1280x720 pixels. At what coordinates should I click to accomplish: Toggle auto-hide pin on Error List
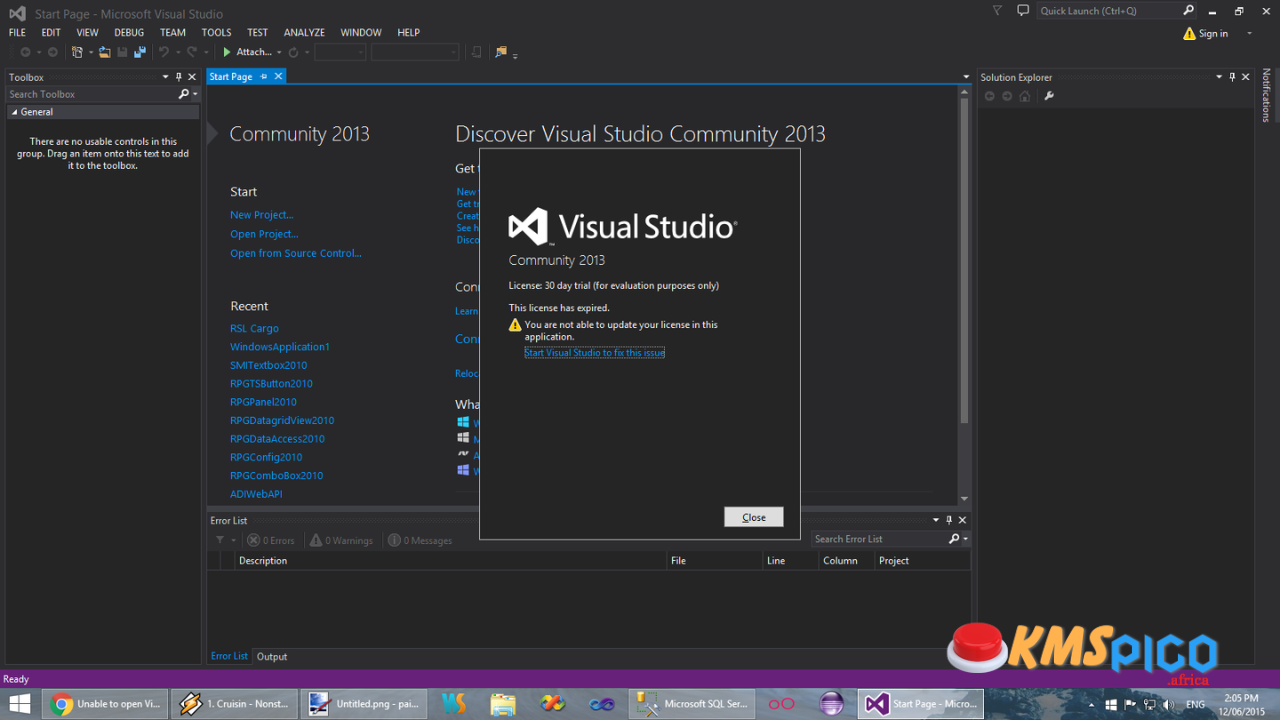click(949, 520)
